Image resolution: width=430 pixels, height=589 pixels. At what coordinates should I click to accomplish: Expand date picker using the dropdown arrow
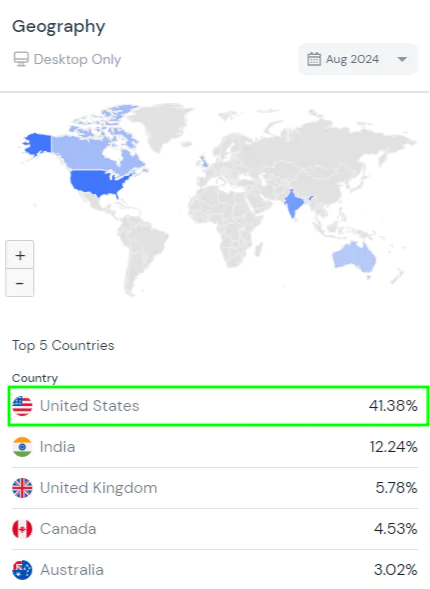click(402, 59)
